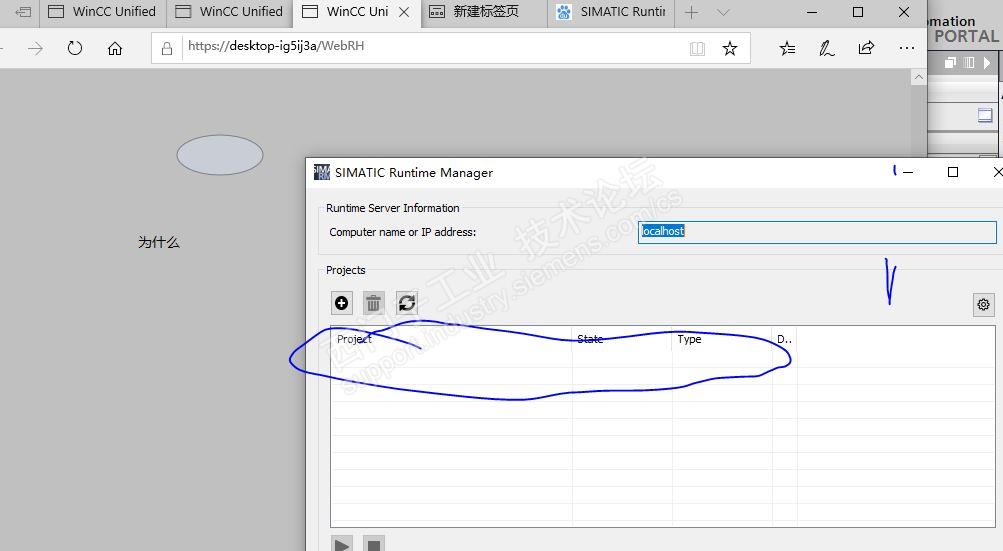This screenshot has height=551, width=1003.
Task: Click the SIMATIC Runtime Manager title icon
Action: click(322, 172)
